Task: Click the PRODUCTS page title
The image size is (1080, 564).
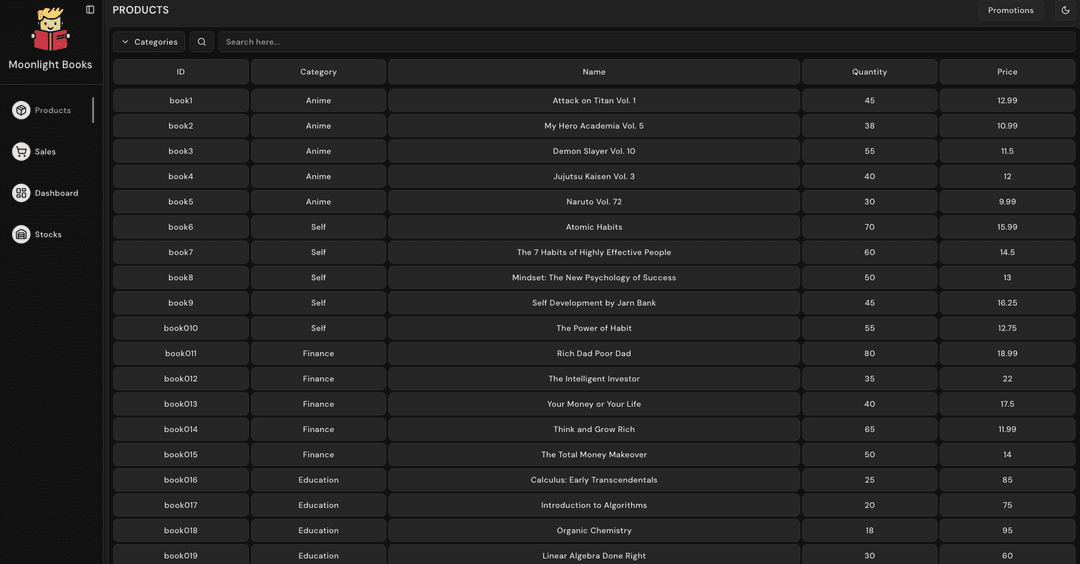Action: [x=141, y=10]
